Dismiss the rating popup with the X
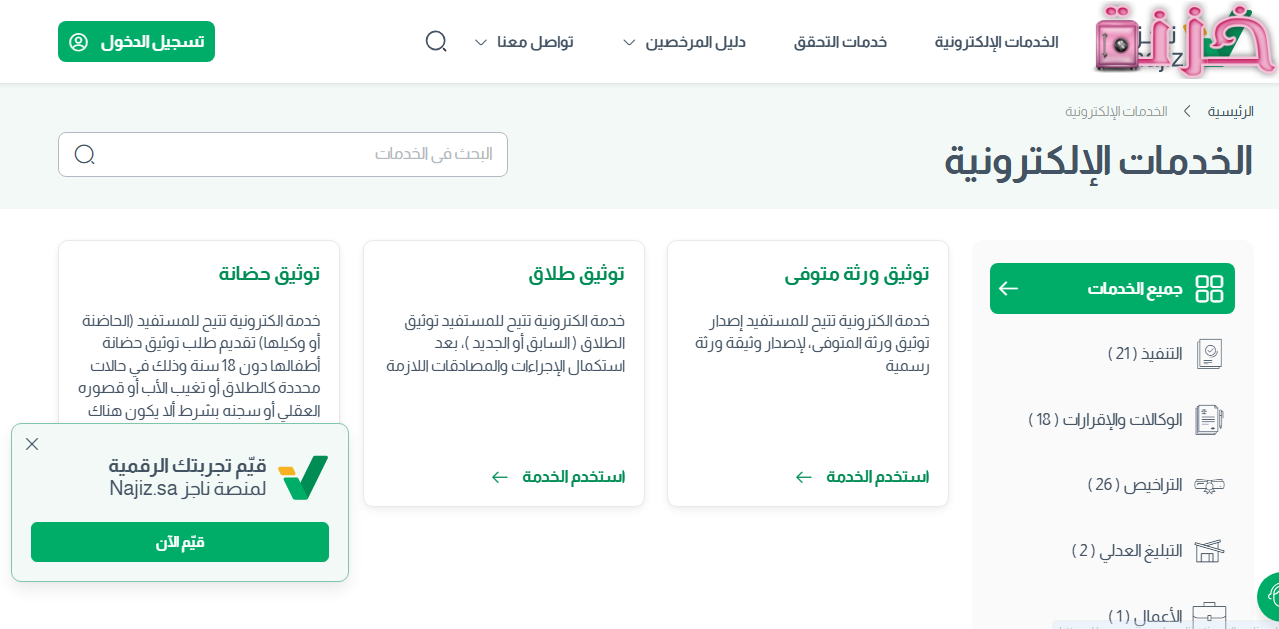Image resolution: width=1279 pixels, height=629 pixels. [31, 443]
